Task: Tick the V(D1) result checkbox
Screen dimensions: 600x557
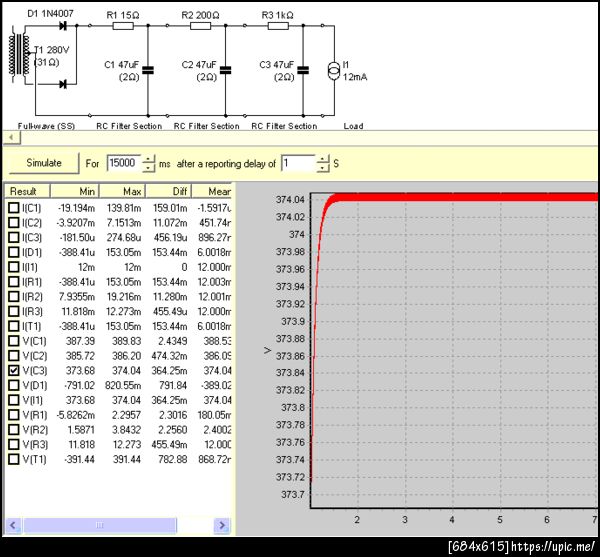Action: (x=14, y=385)
